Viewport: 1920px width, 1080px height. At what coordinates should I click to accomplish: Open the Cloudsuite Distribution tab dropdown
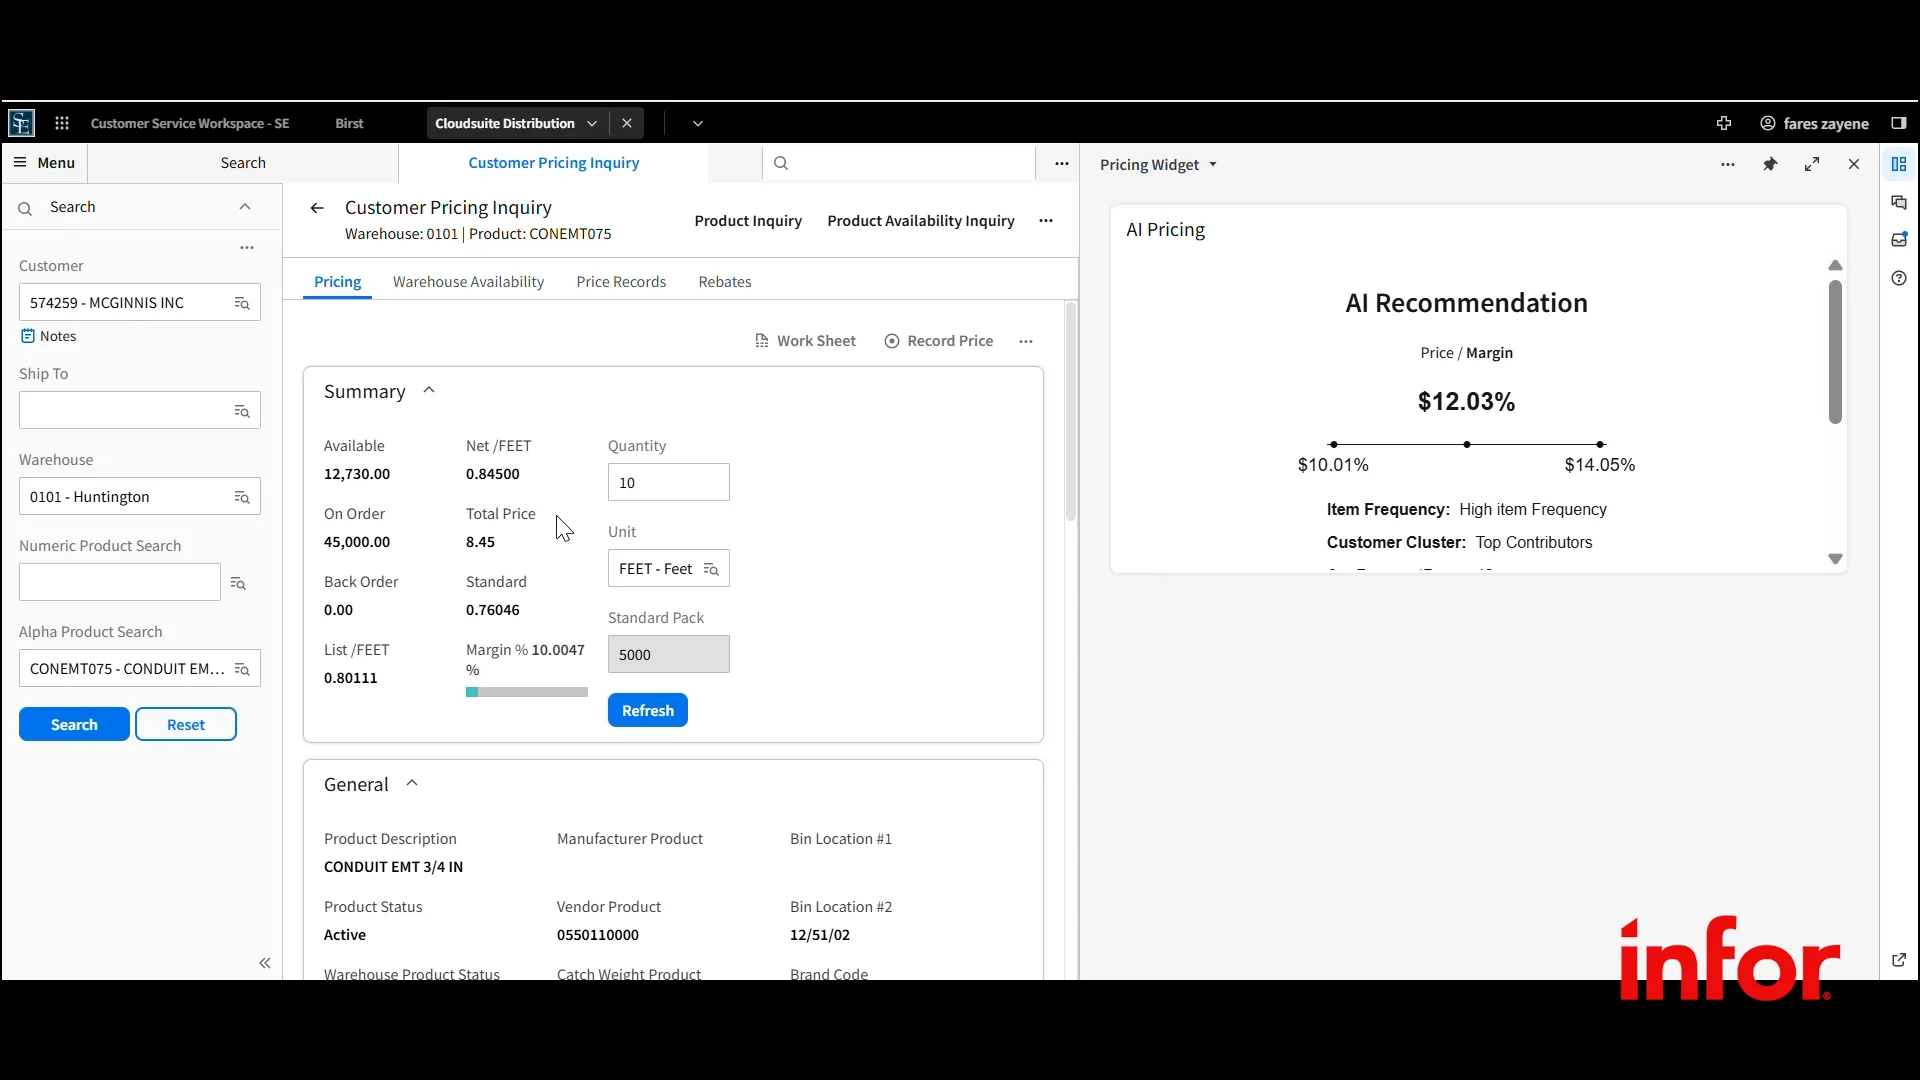pos(592,123)
